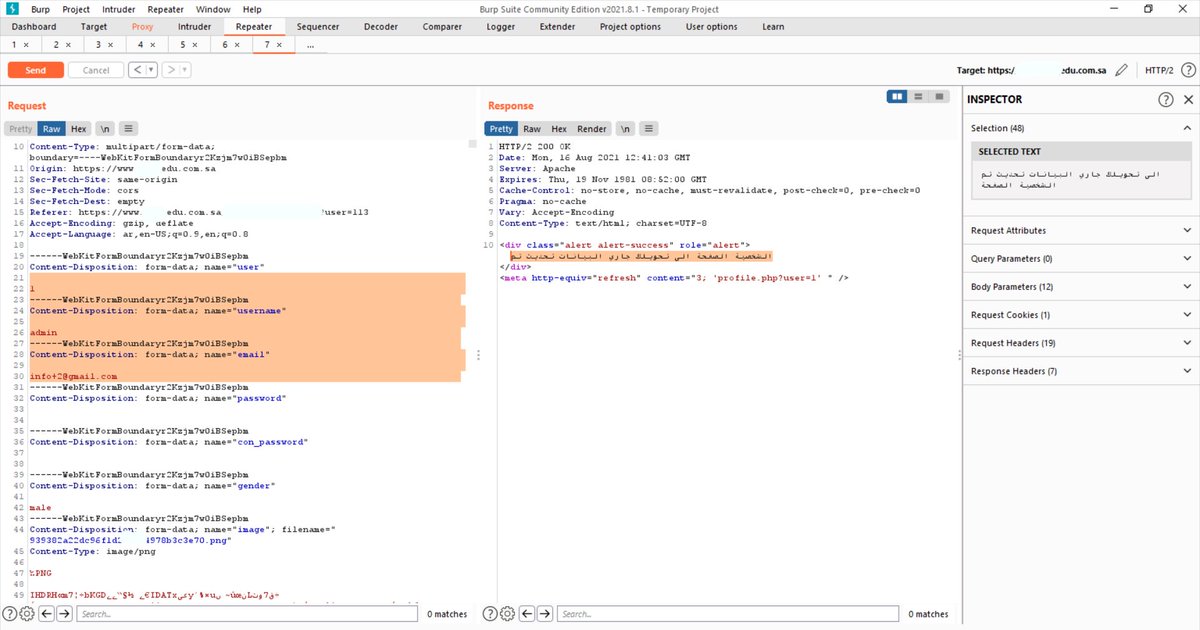Viewport: 1200px width, 630px height.
Task: Click the Response search input field
Action: tap(727, 614)
